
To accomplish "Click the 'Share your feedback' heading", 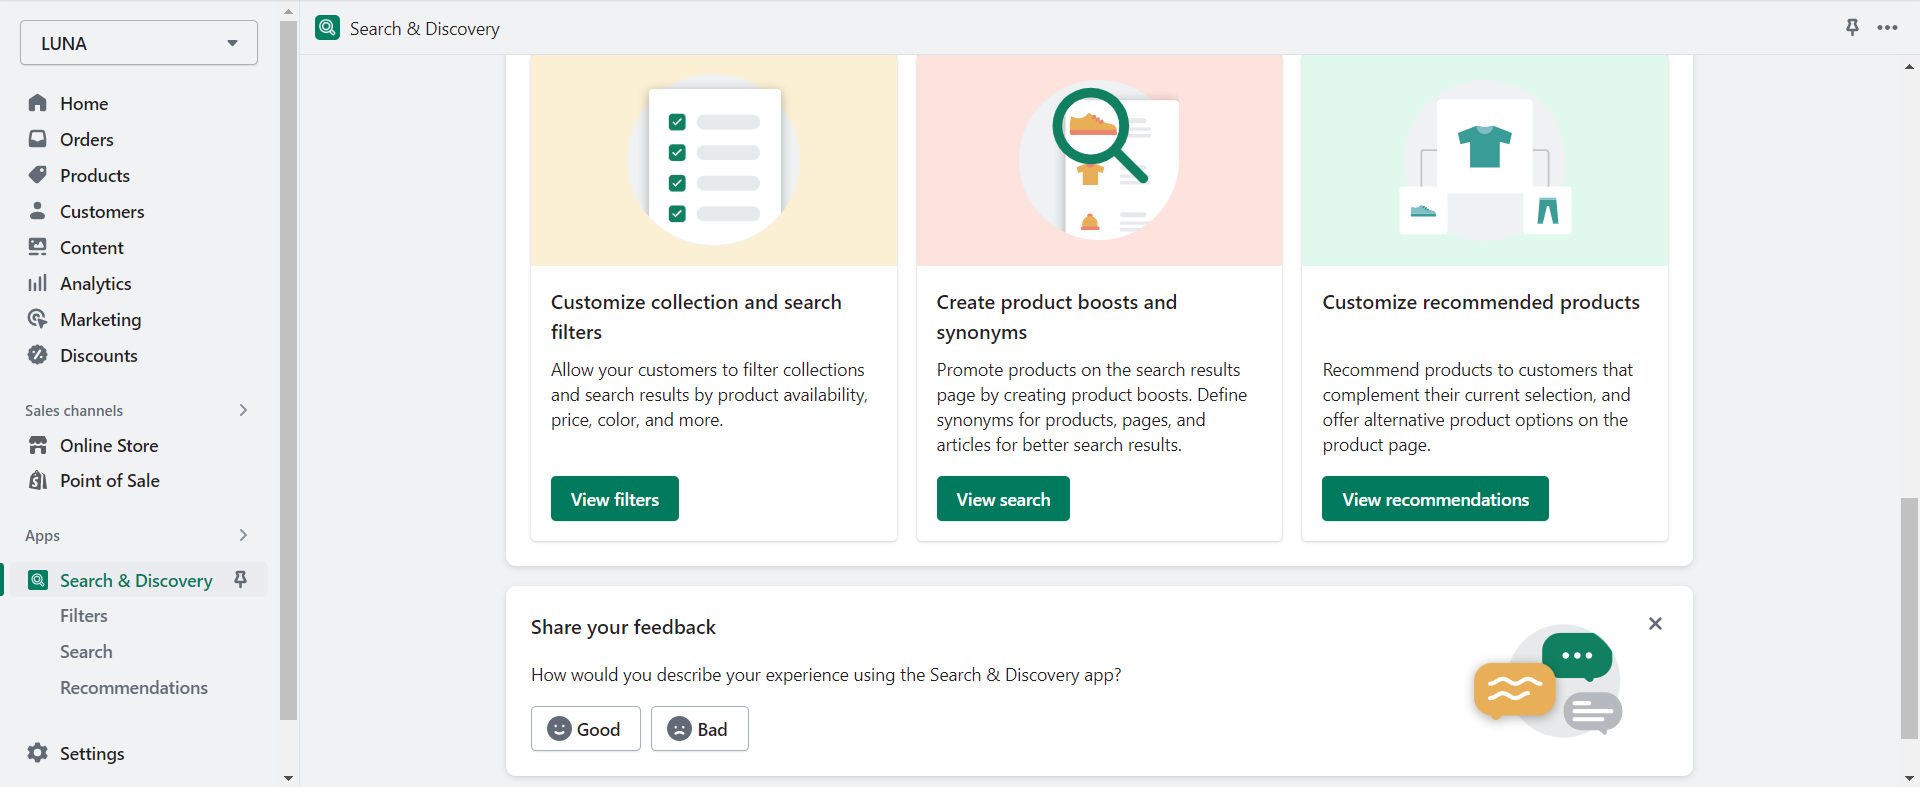I will pos(623,627).
